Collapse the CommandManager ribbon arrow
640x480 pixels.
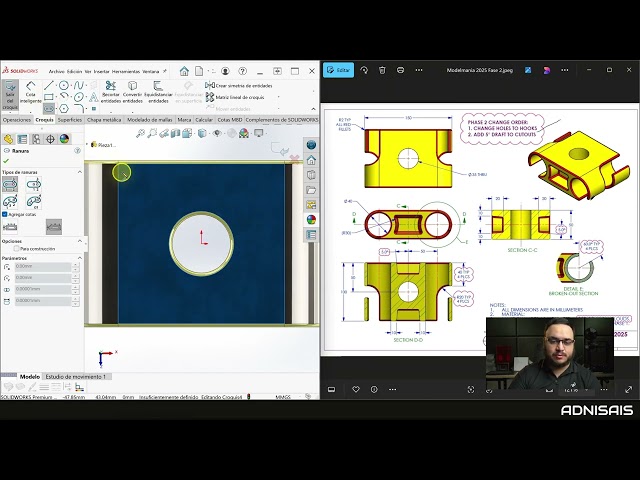click(x=313, y=109)
